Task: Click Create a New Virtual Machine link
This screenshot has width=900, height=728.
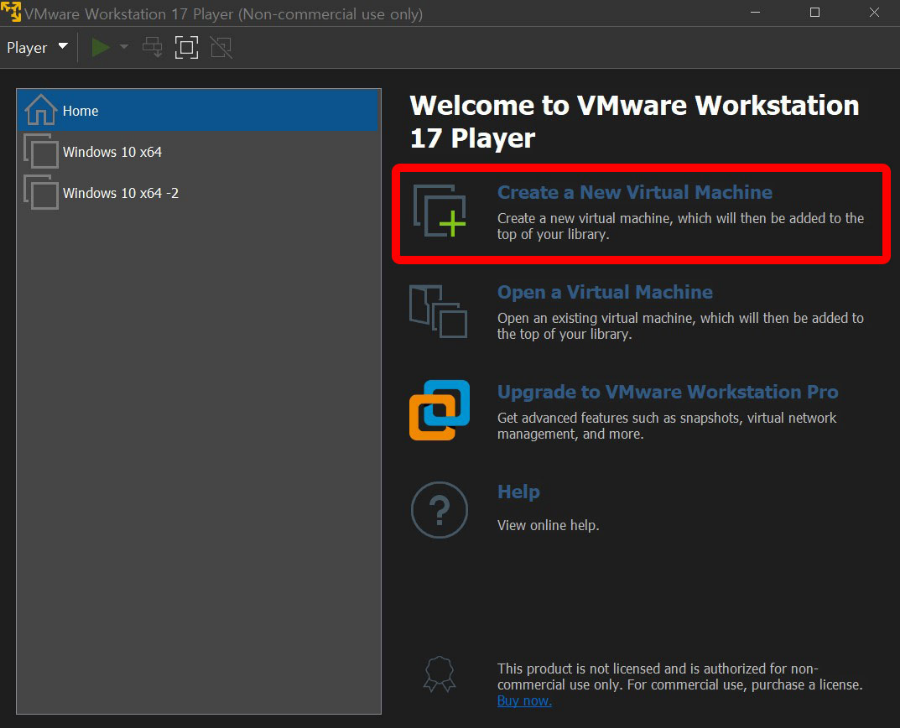Action: click(x=634, y=192)
